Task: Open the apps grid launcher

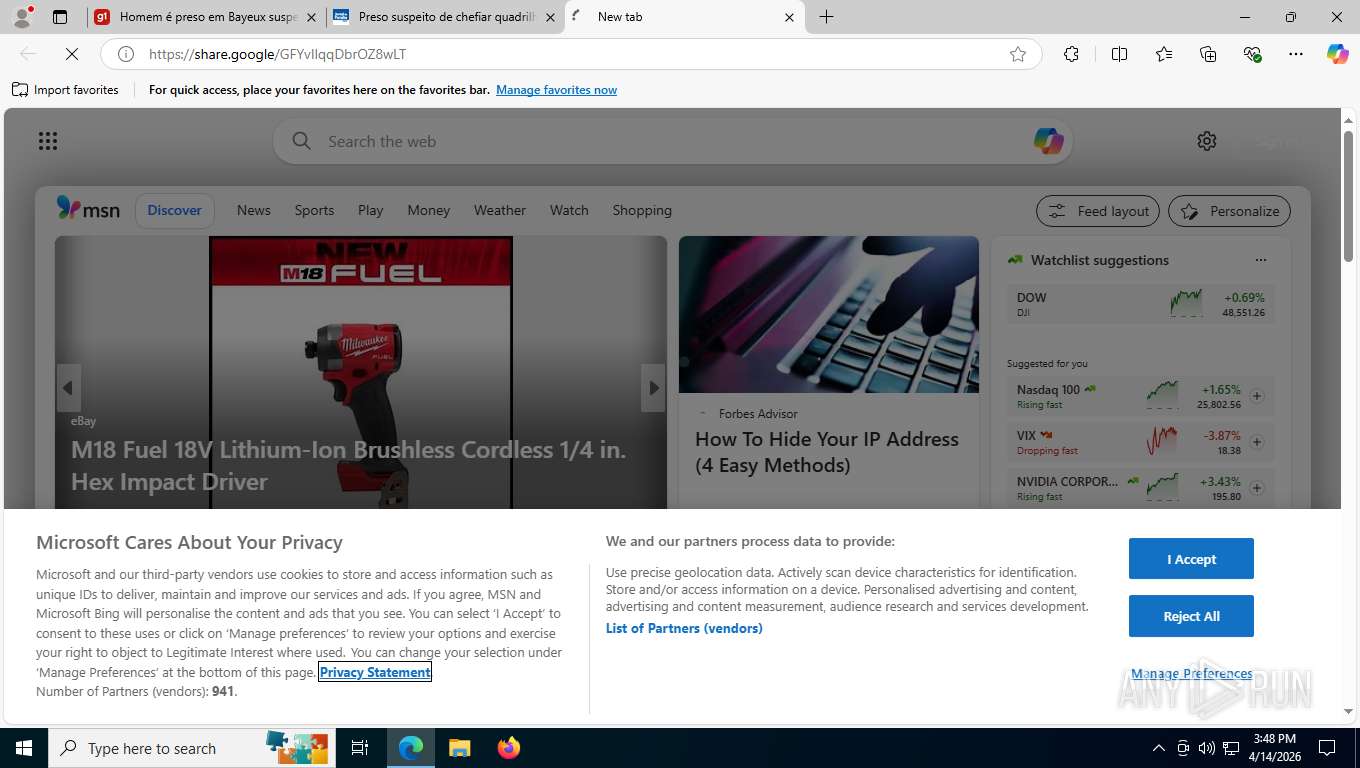Action: pos(48,141)
